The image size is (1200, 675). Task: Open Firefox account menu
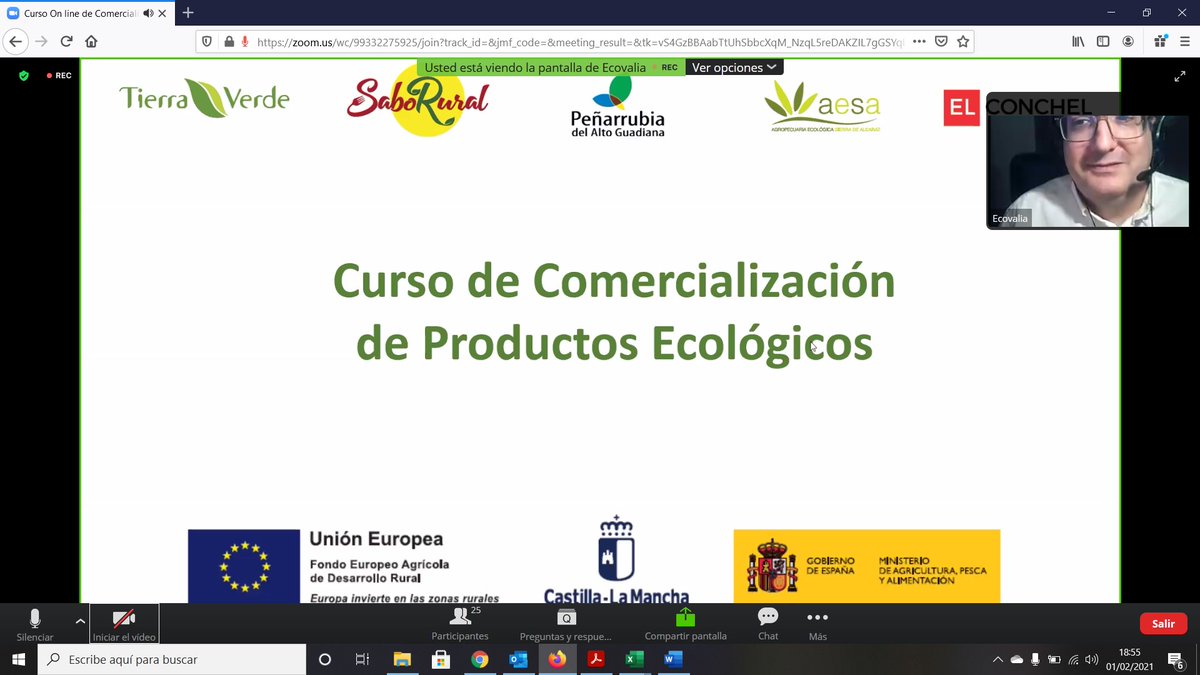pyautogui.click(x=1128, y=42)
